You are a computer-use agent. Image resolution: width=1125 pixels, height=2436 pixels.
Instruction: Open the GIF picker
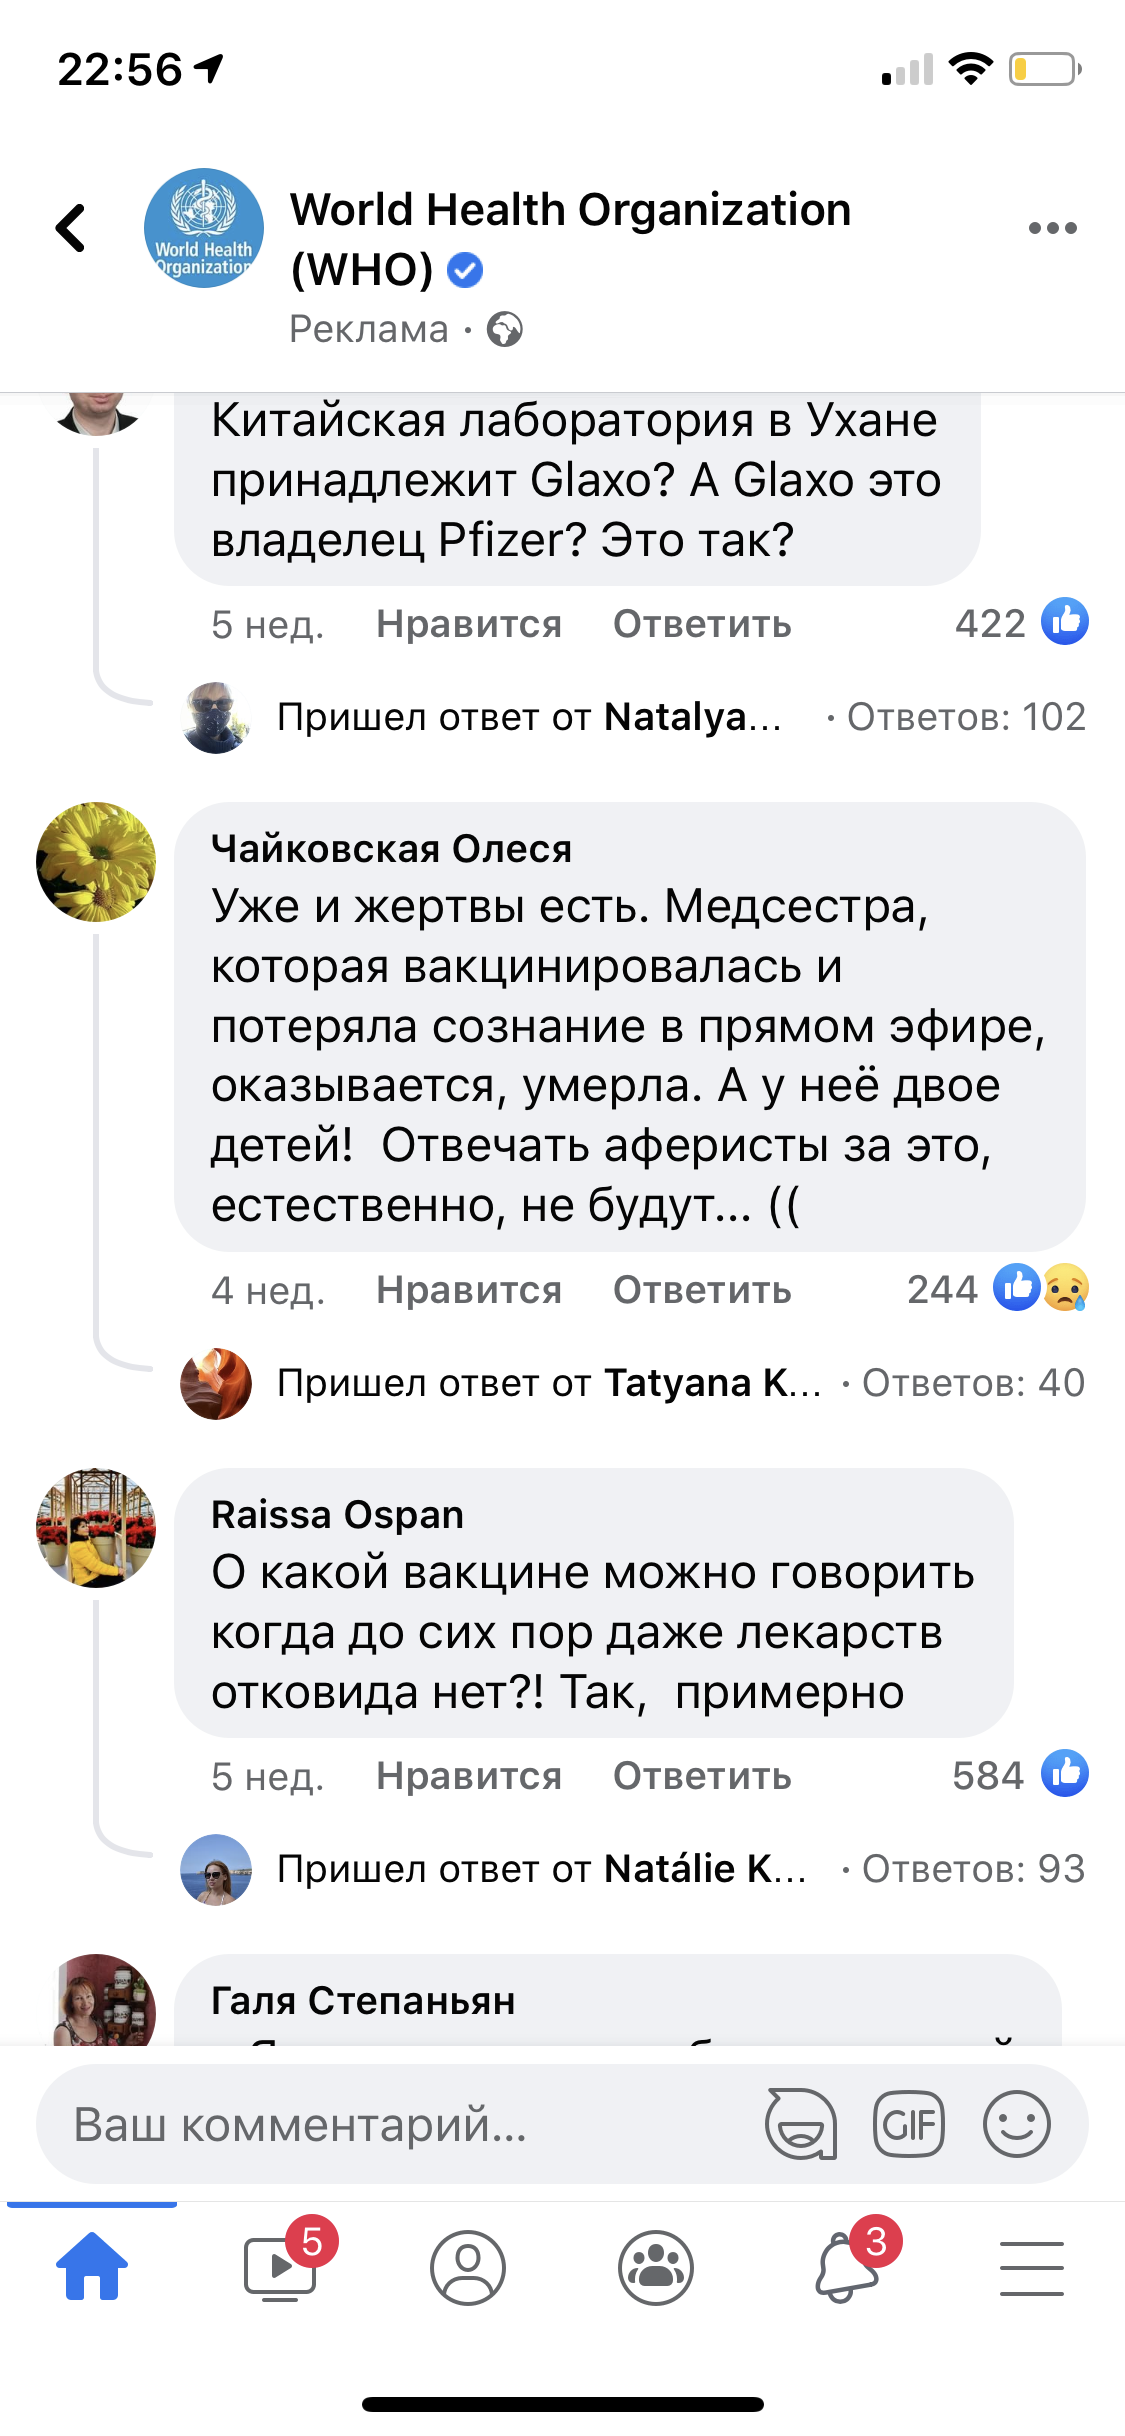pos(908,2123)
